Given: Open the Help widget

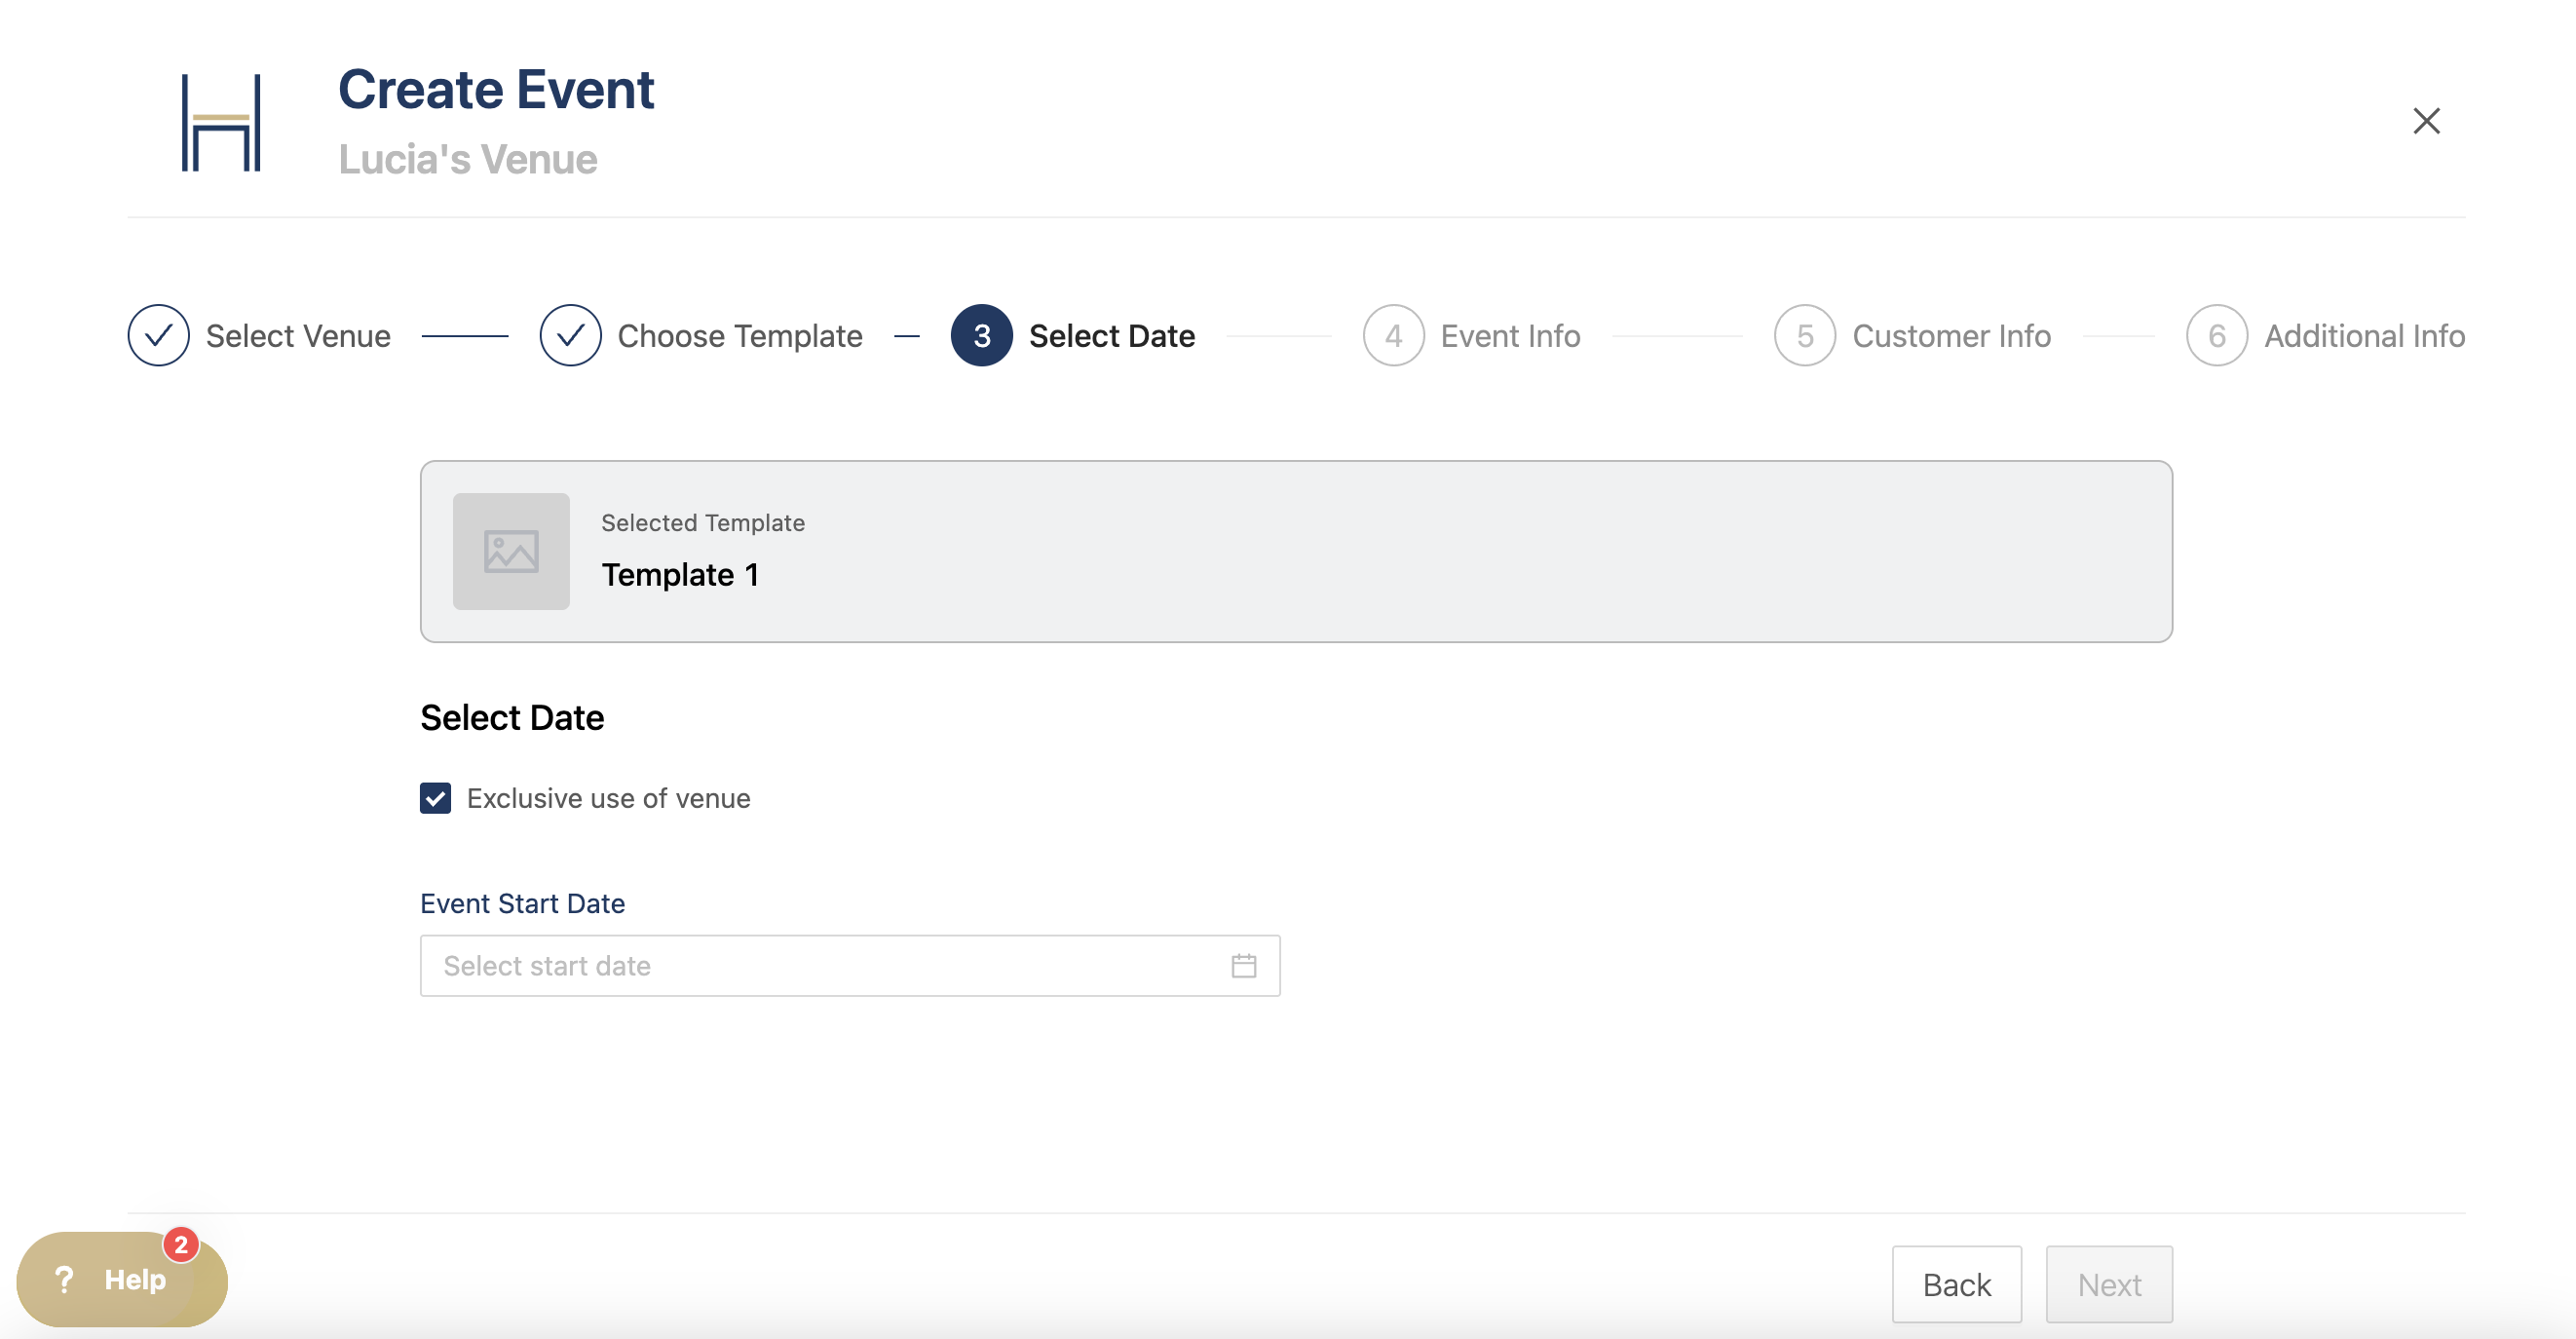Looking at the screenshot, I should [x=115, y=1280].
